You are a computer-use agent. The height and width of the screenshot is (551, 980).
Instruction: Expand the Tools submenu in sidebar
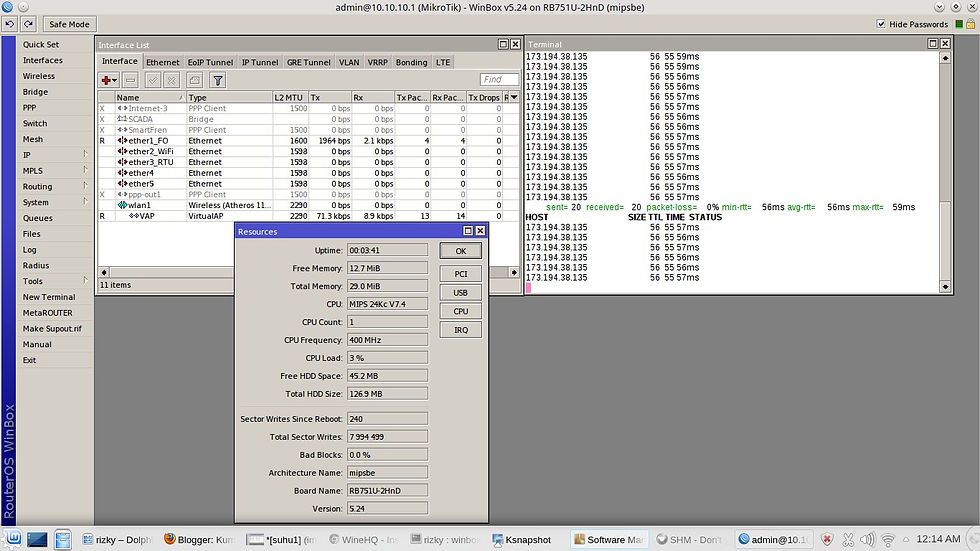54,281
